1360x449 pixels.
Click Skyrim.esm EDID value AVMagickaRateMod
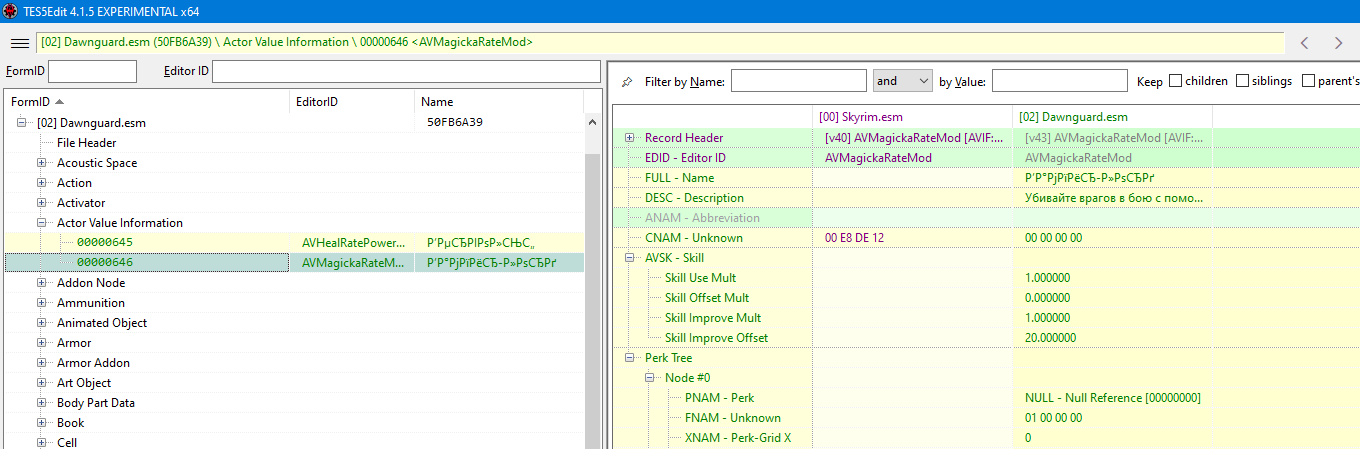878,158
